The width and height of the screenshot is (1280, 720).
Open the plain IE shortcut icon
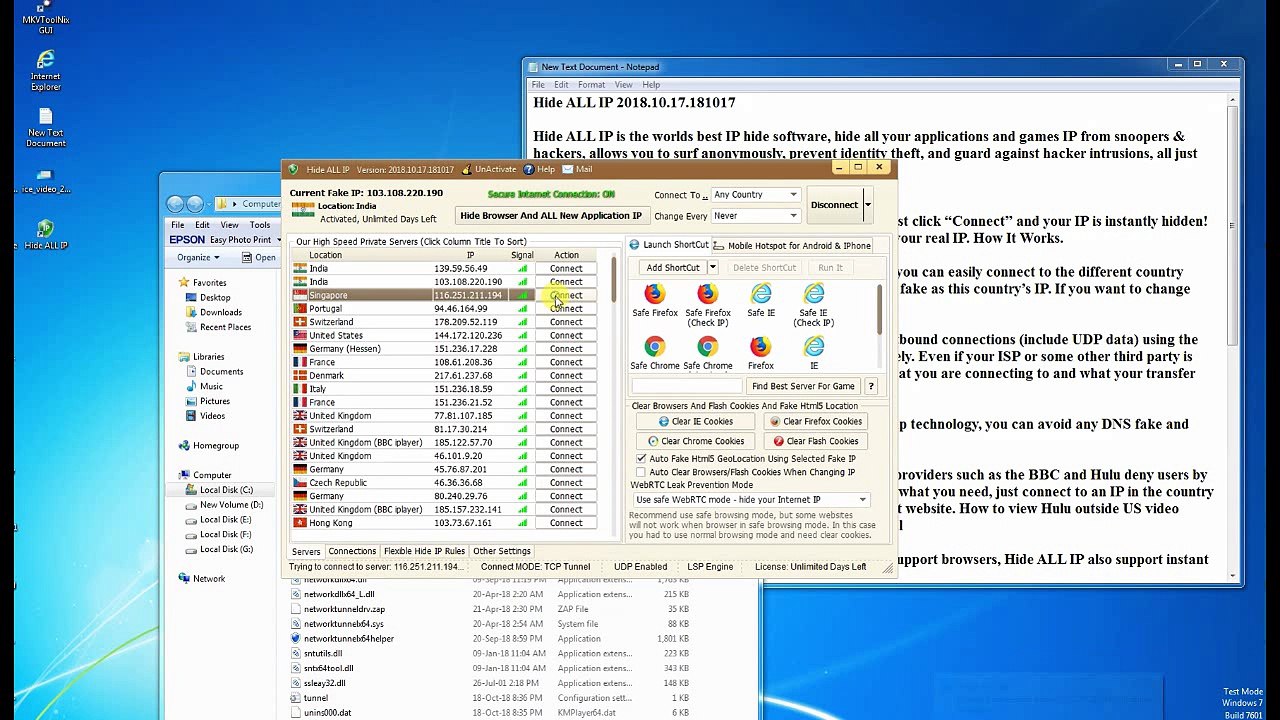(813, 353)
